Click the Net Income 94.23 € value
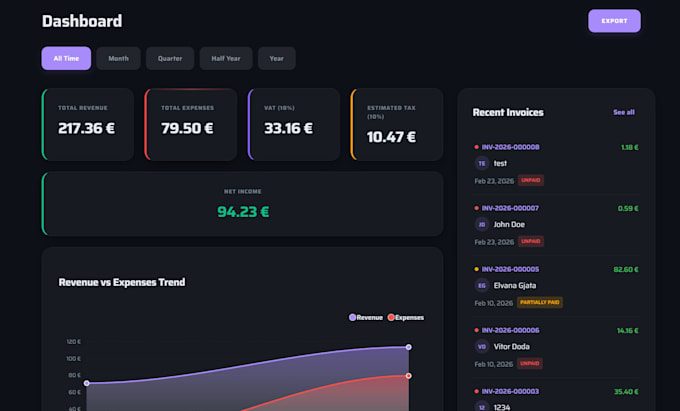This screenshot has width=680, height=411. pyautogui.click(x=243, y=212)
